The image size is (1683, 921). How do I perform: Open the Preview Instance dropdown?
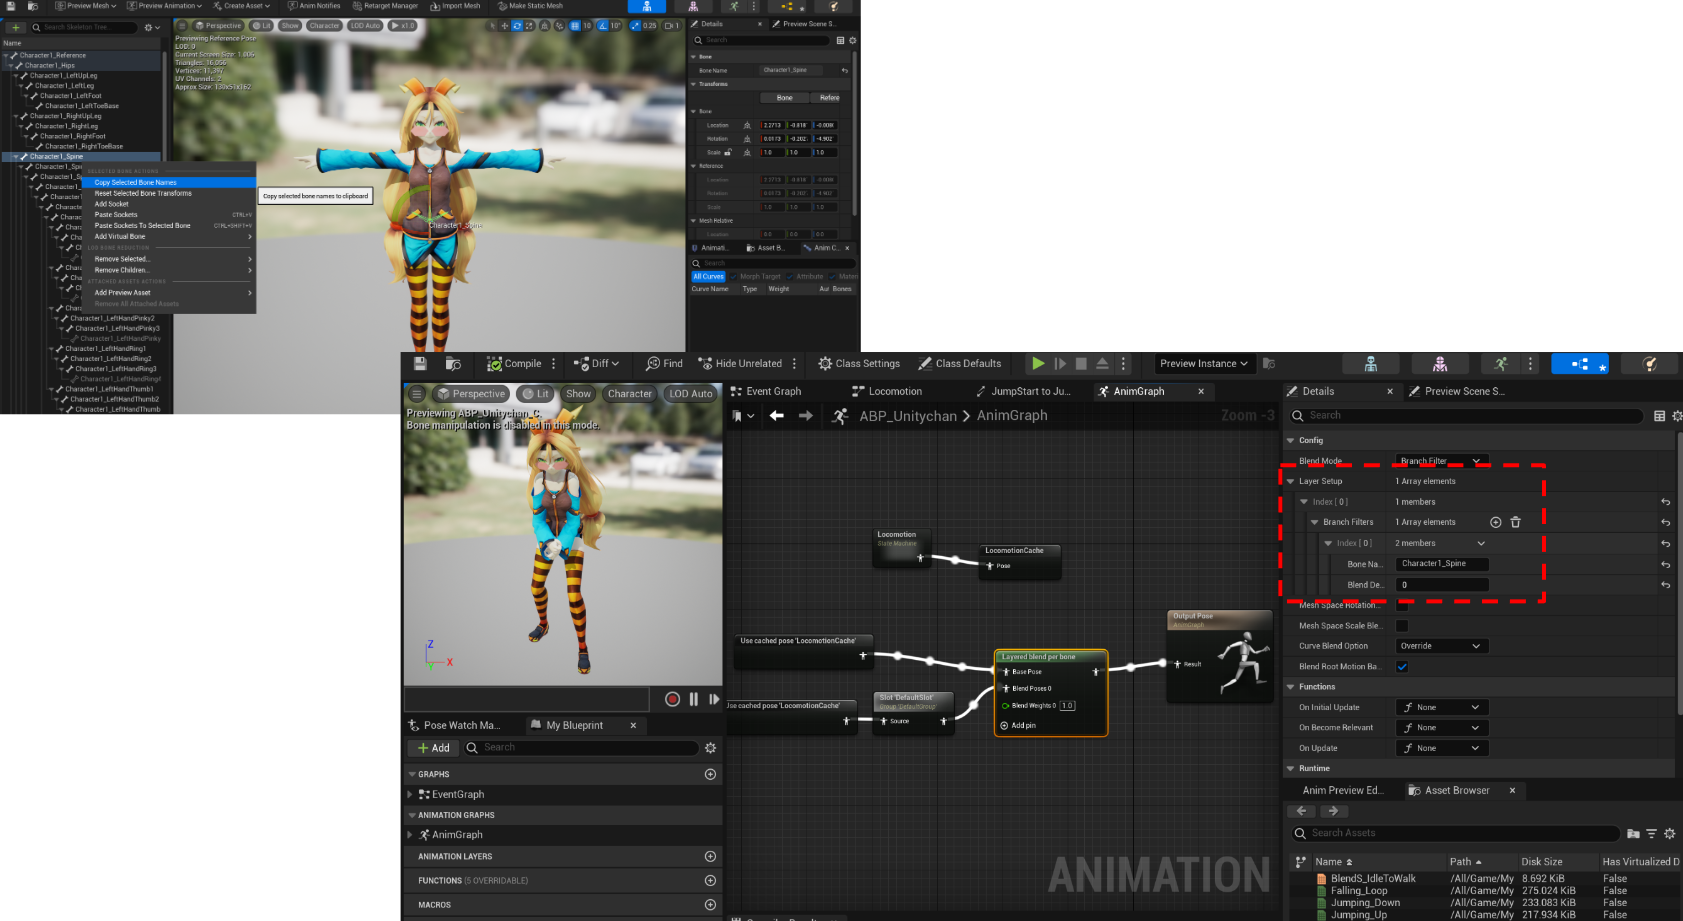click(x=1204, y=364)
